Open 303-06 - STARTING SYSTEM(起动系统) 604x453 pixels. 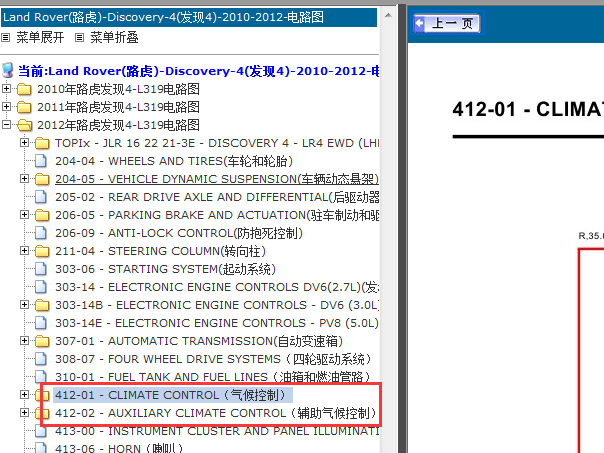click(x=165, y=269)
